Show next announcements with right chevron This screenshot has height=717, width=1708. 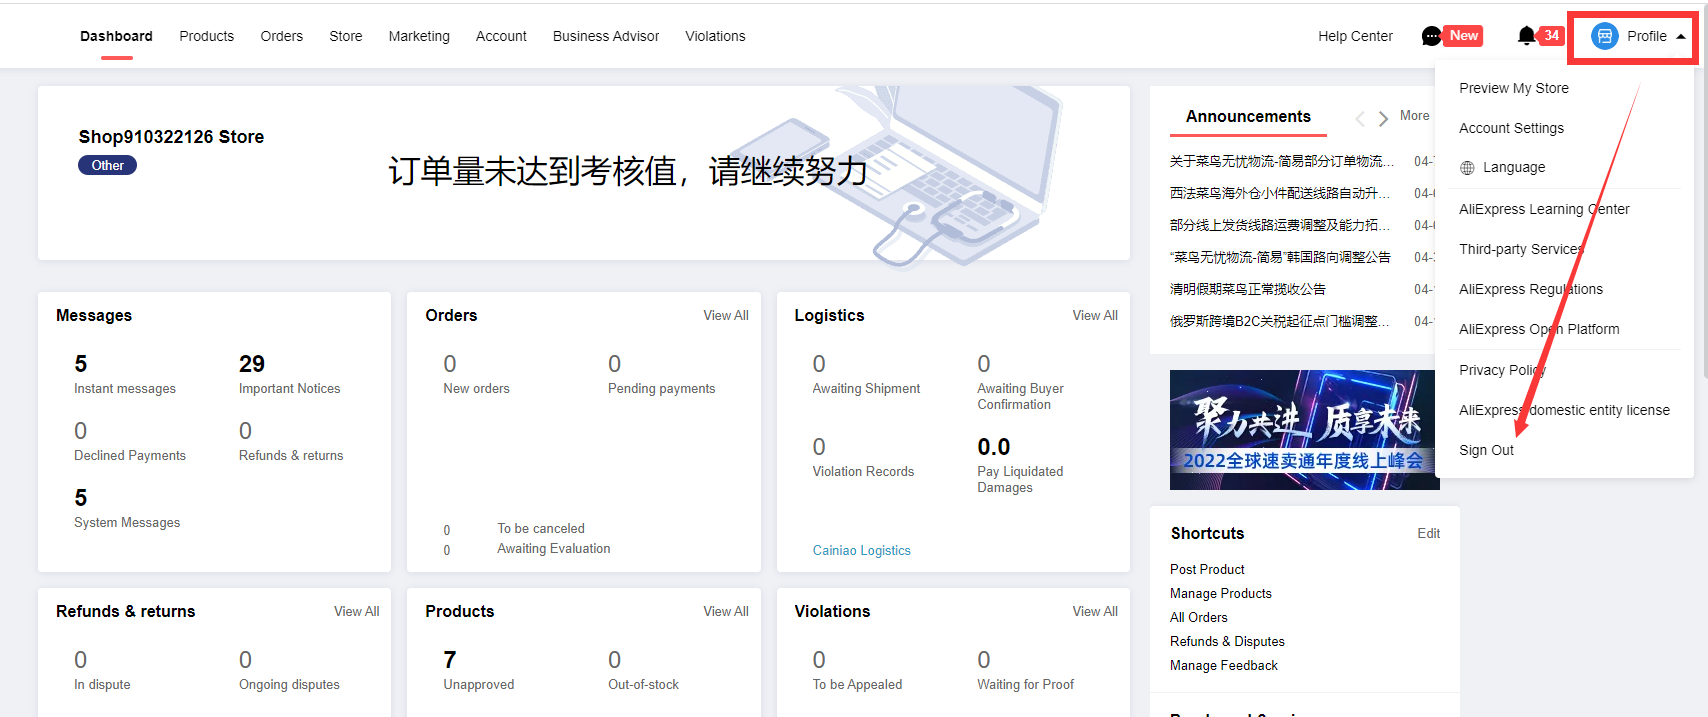pyautogui.click(x=1383, y=118)
